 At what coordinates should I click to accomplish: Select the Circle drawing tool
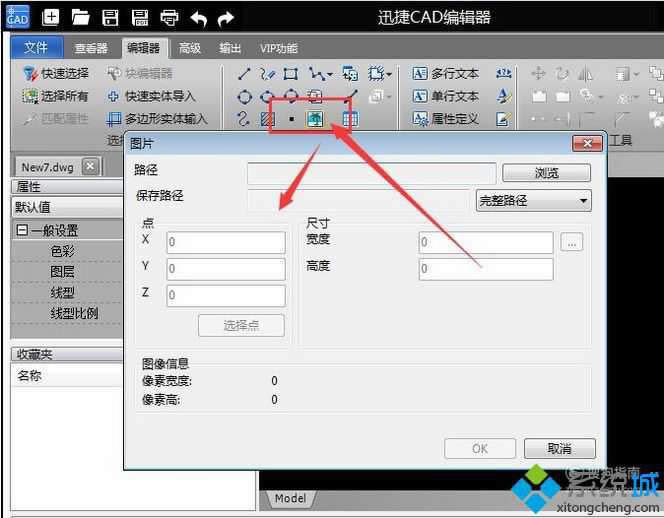click(x=244, y=97)
